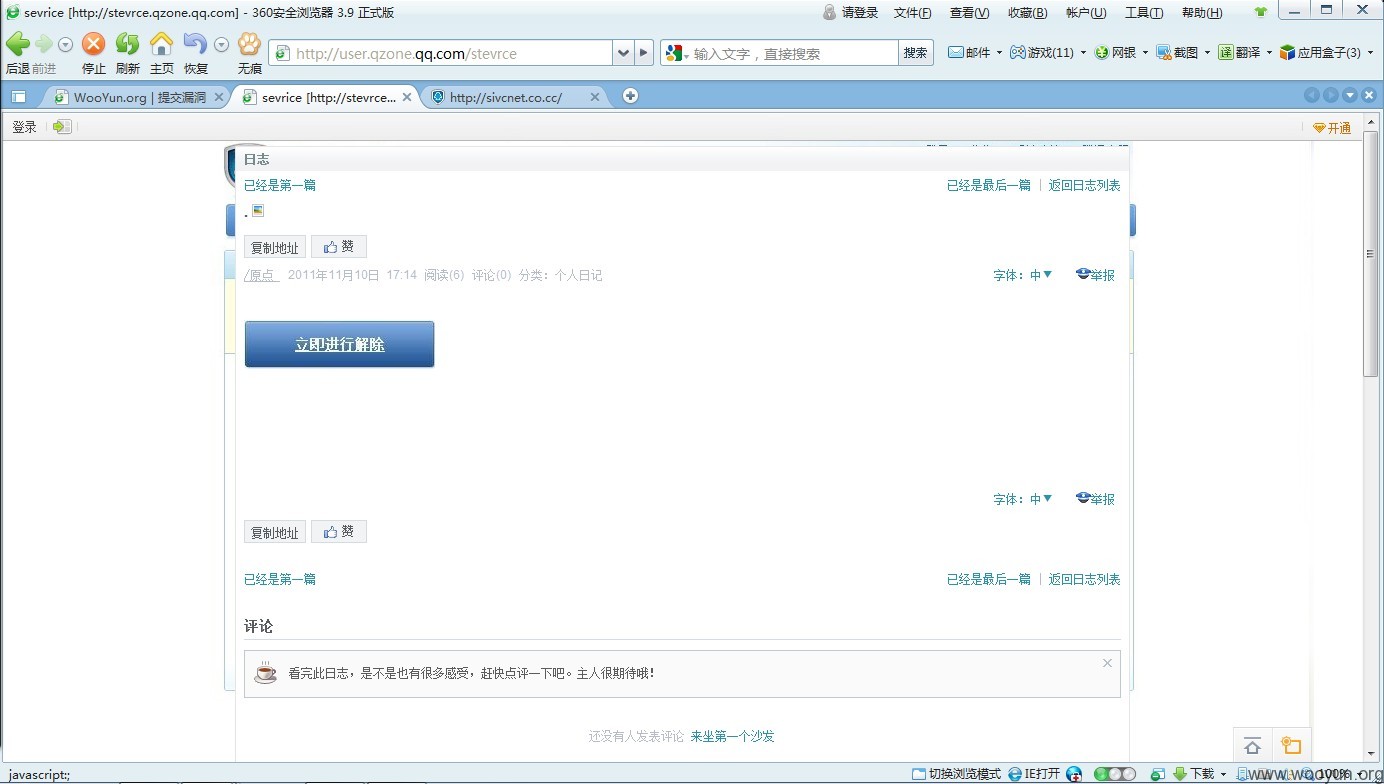Expand the 翻译 dropdown arrow
The height and width of the screenshot is (784, 1384).
tap(1269, 53)
